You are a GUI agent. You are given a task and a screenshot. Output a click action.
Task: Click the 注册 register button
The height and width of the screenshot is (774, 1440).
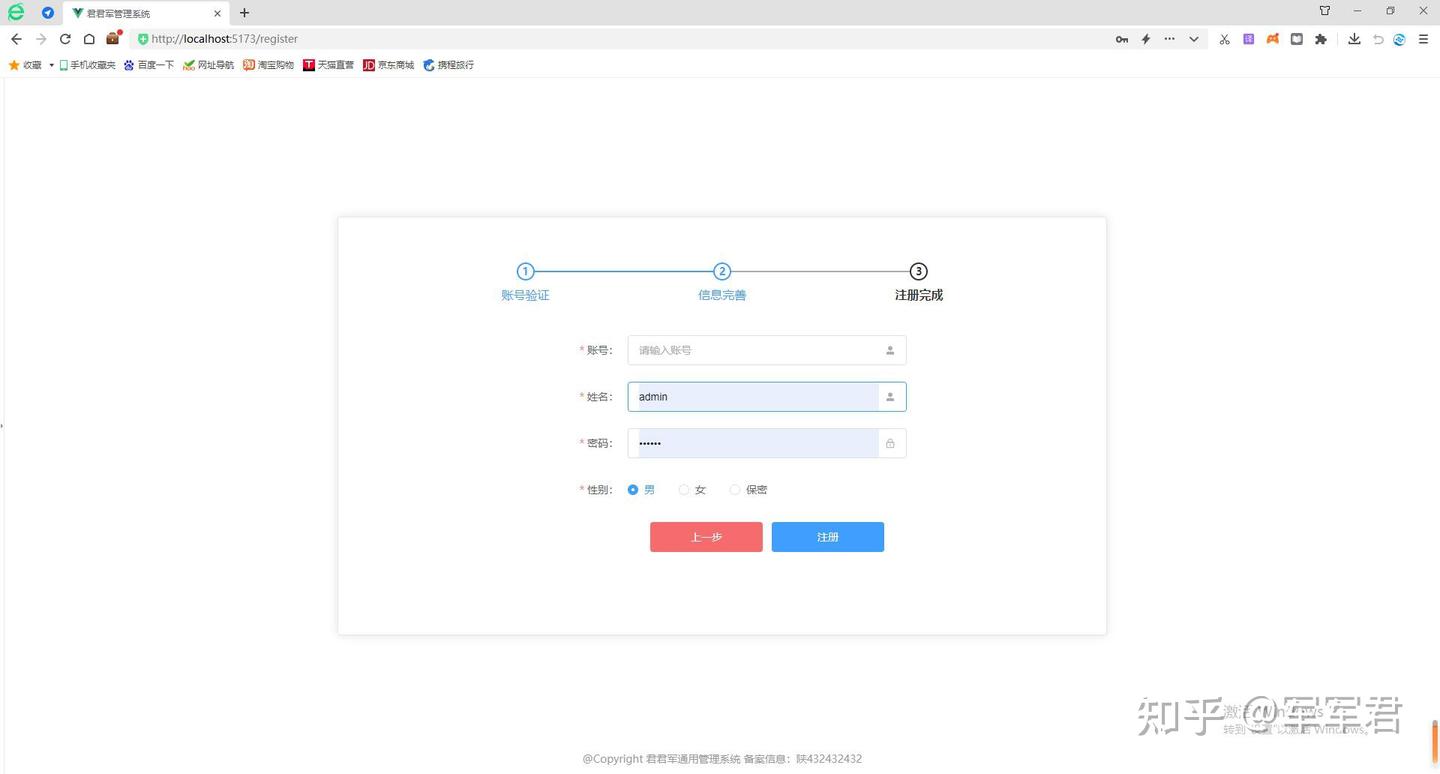[x=827, y=537]
